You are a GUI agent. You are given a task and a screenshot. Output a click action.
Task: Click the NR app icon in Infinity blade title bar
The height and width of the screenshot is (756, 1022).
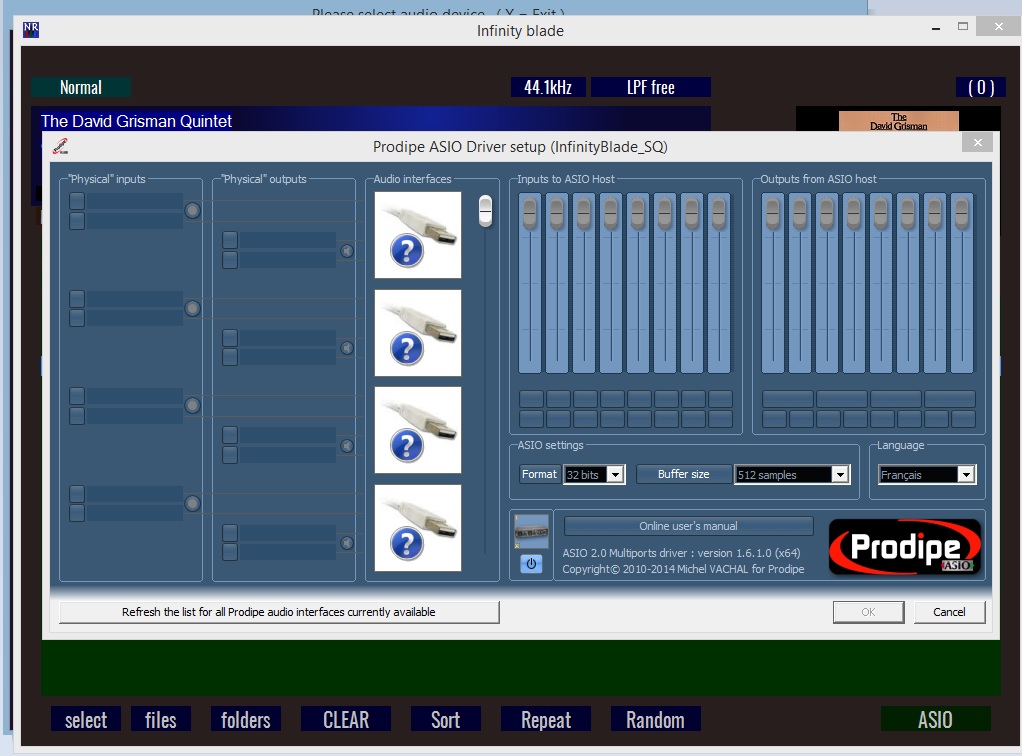pyautogui.click(x=31, y=30)
